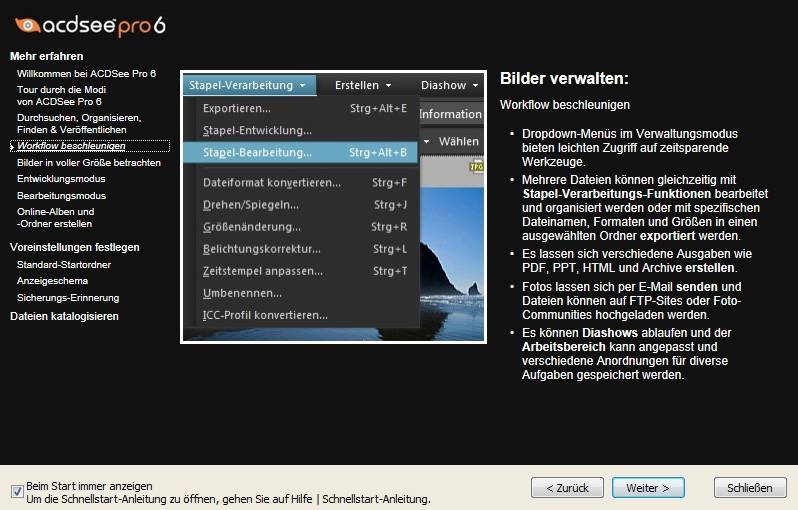
Task: Go to 'Durchsuchen, Organisieren, Finden & Veröffentlichen'
Action: pos(79,124)
